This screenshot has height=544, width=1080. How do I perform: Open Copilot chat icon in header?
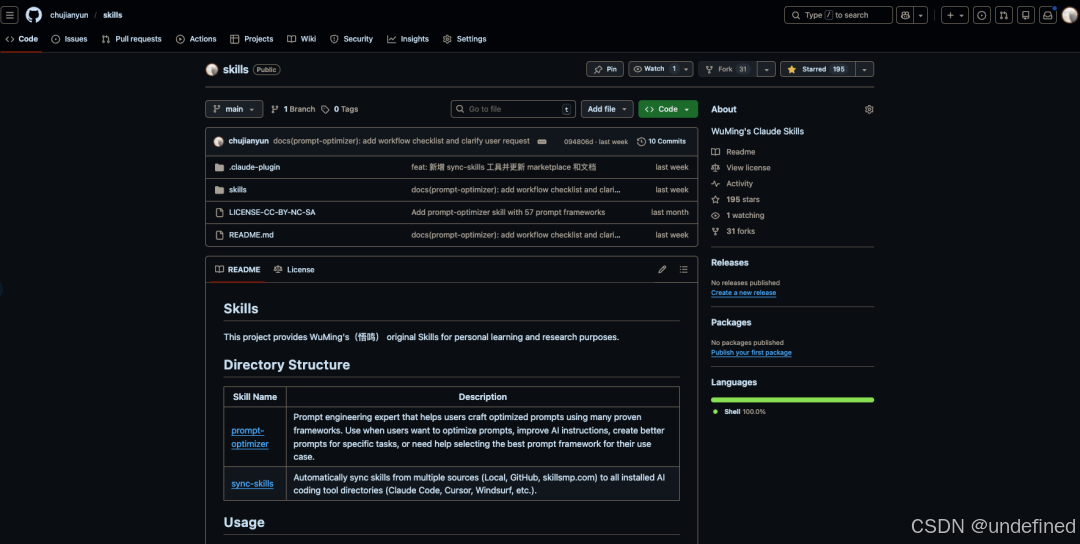click(x=904, y=15)
